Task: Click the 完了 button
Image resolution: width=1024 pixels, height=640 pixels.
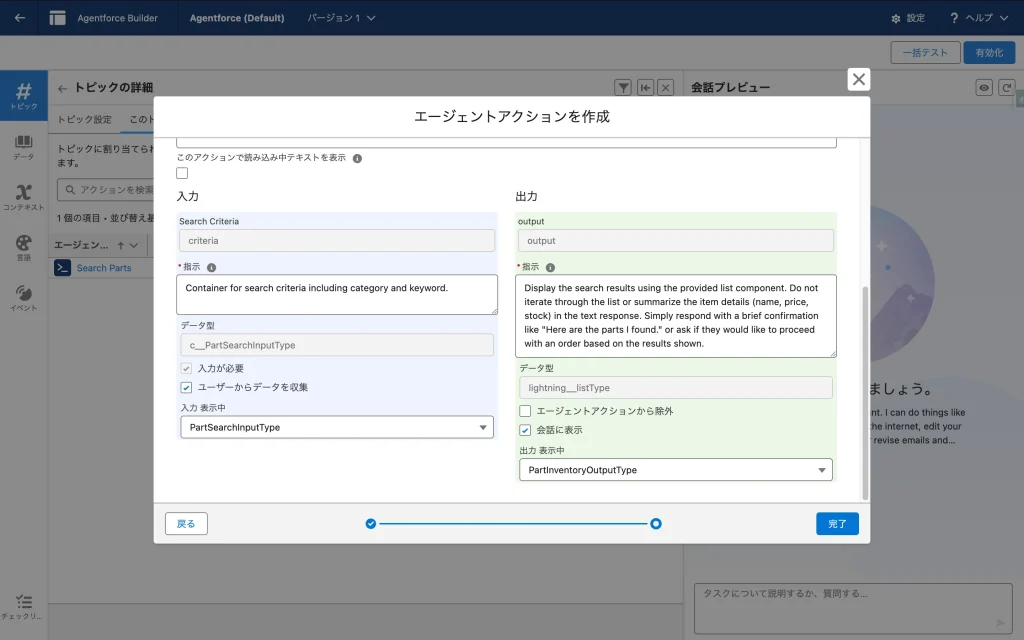Action: (x=837, y=523)
